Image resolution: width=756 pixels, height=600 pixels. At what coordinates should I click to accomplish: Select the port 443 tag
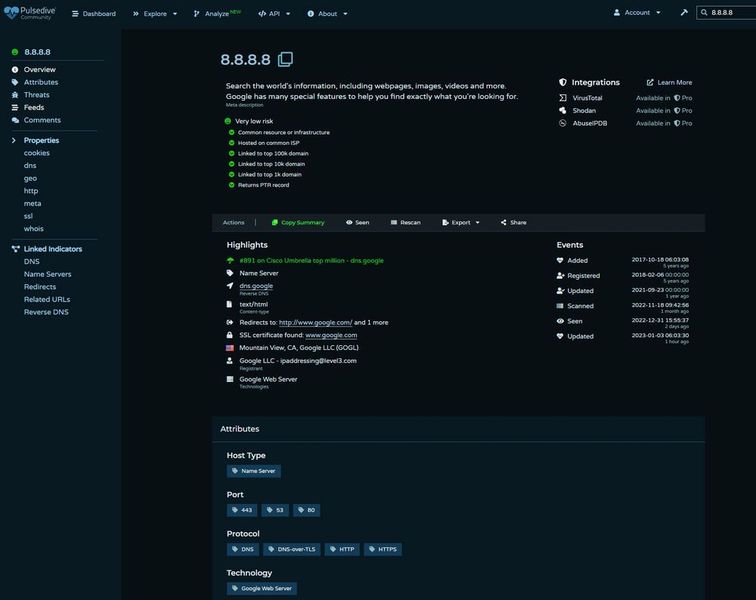(242, 510)
